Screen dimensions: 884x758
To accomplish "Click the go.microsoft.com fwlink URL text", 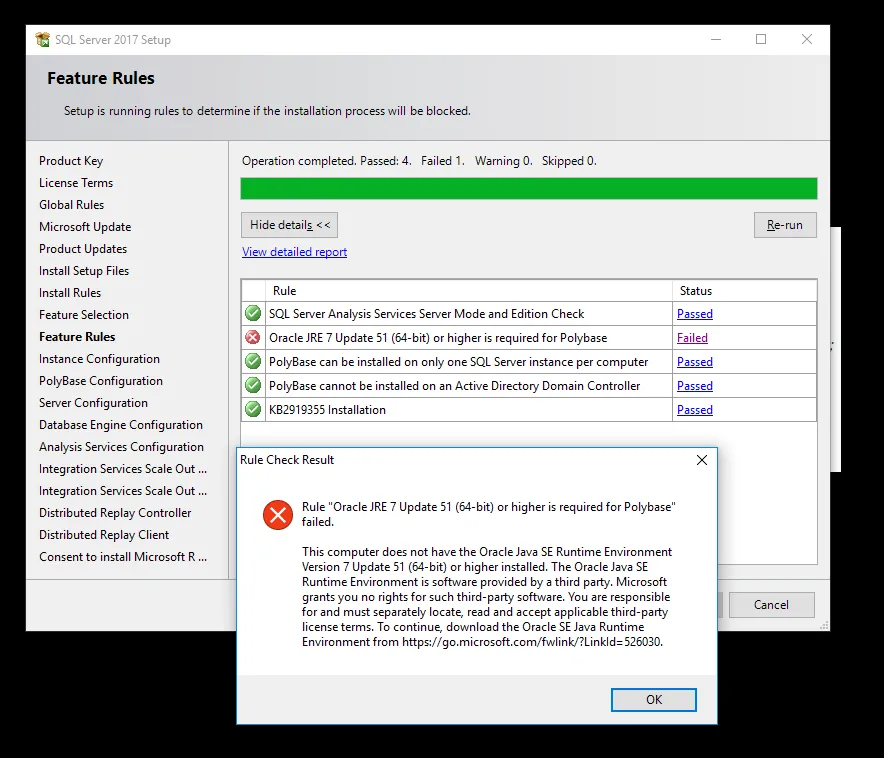I will [532, 642].
